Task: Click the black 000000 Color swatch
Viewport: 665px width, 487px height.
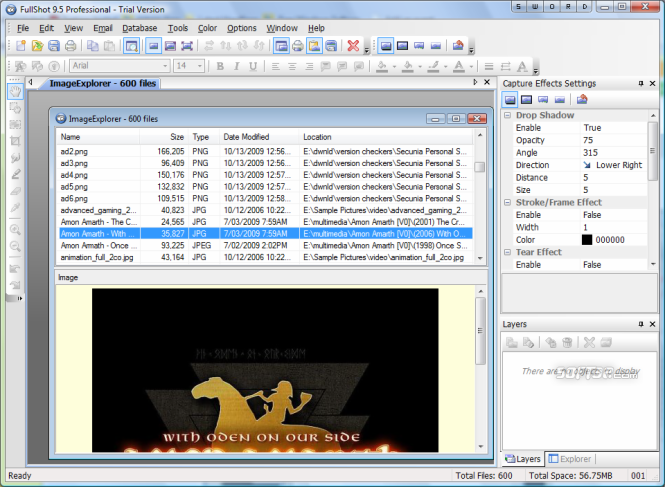Action: (587, 240)
